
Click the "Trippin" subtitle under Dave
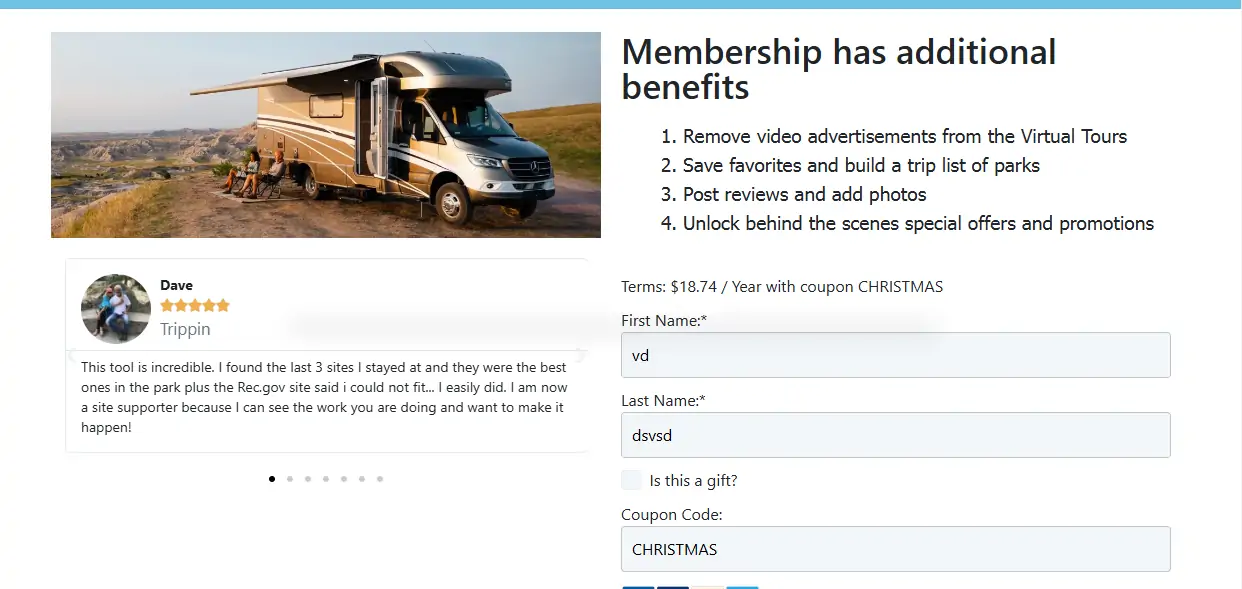click(x=185, y=329)
